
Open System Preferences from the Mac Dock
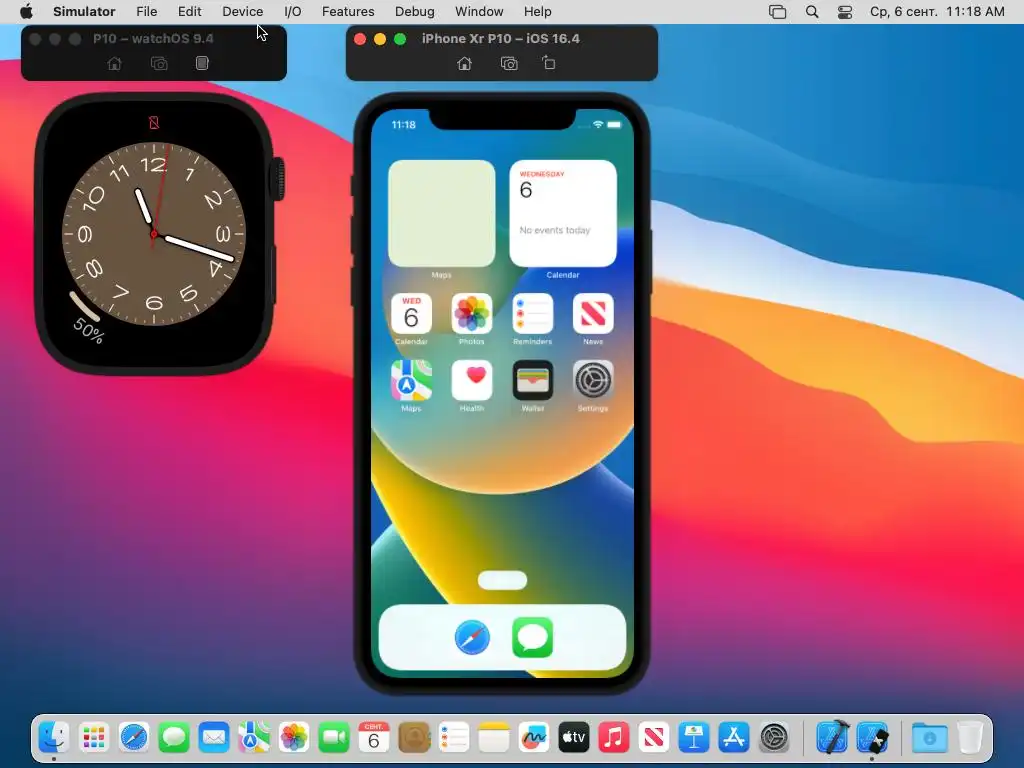coord(775,738)
